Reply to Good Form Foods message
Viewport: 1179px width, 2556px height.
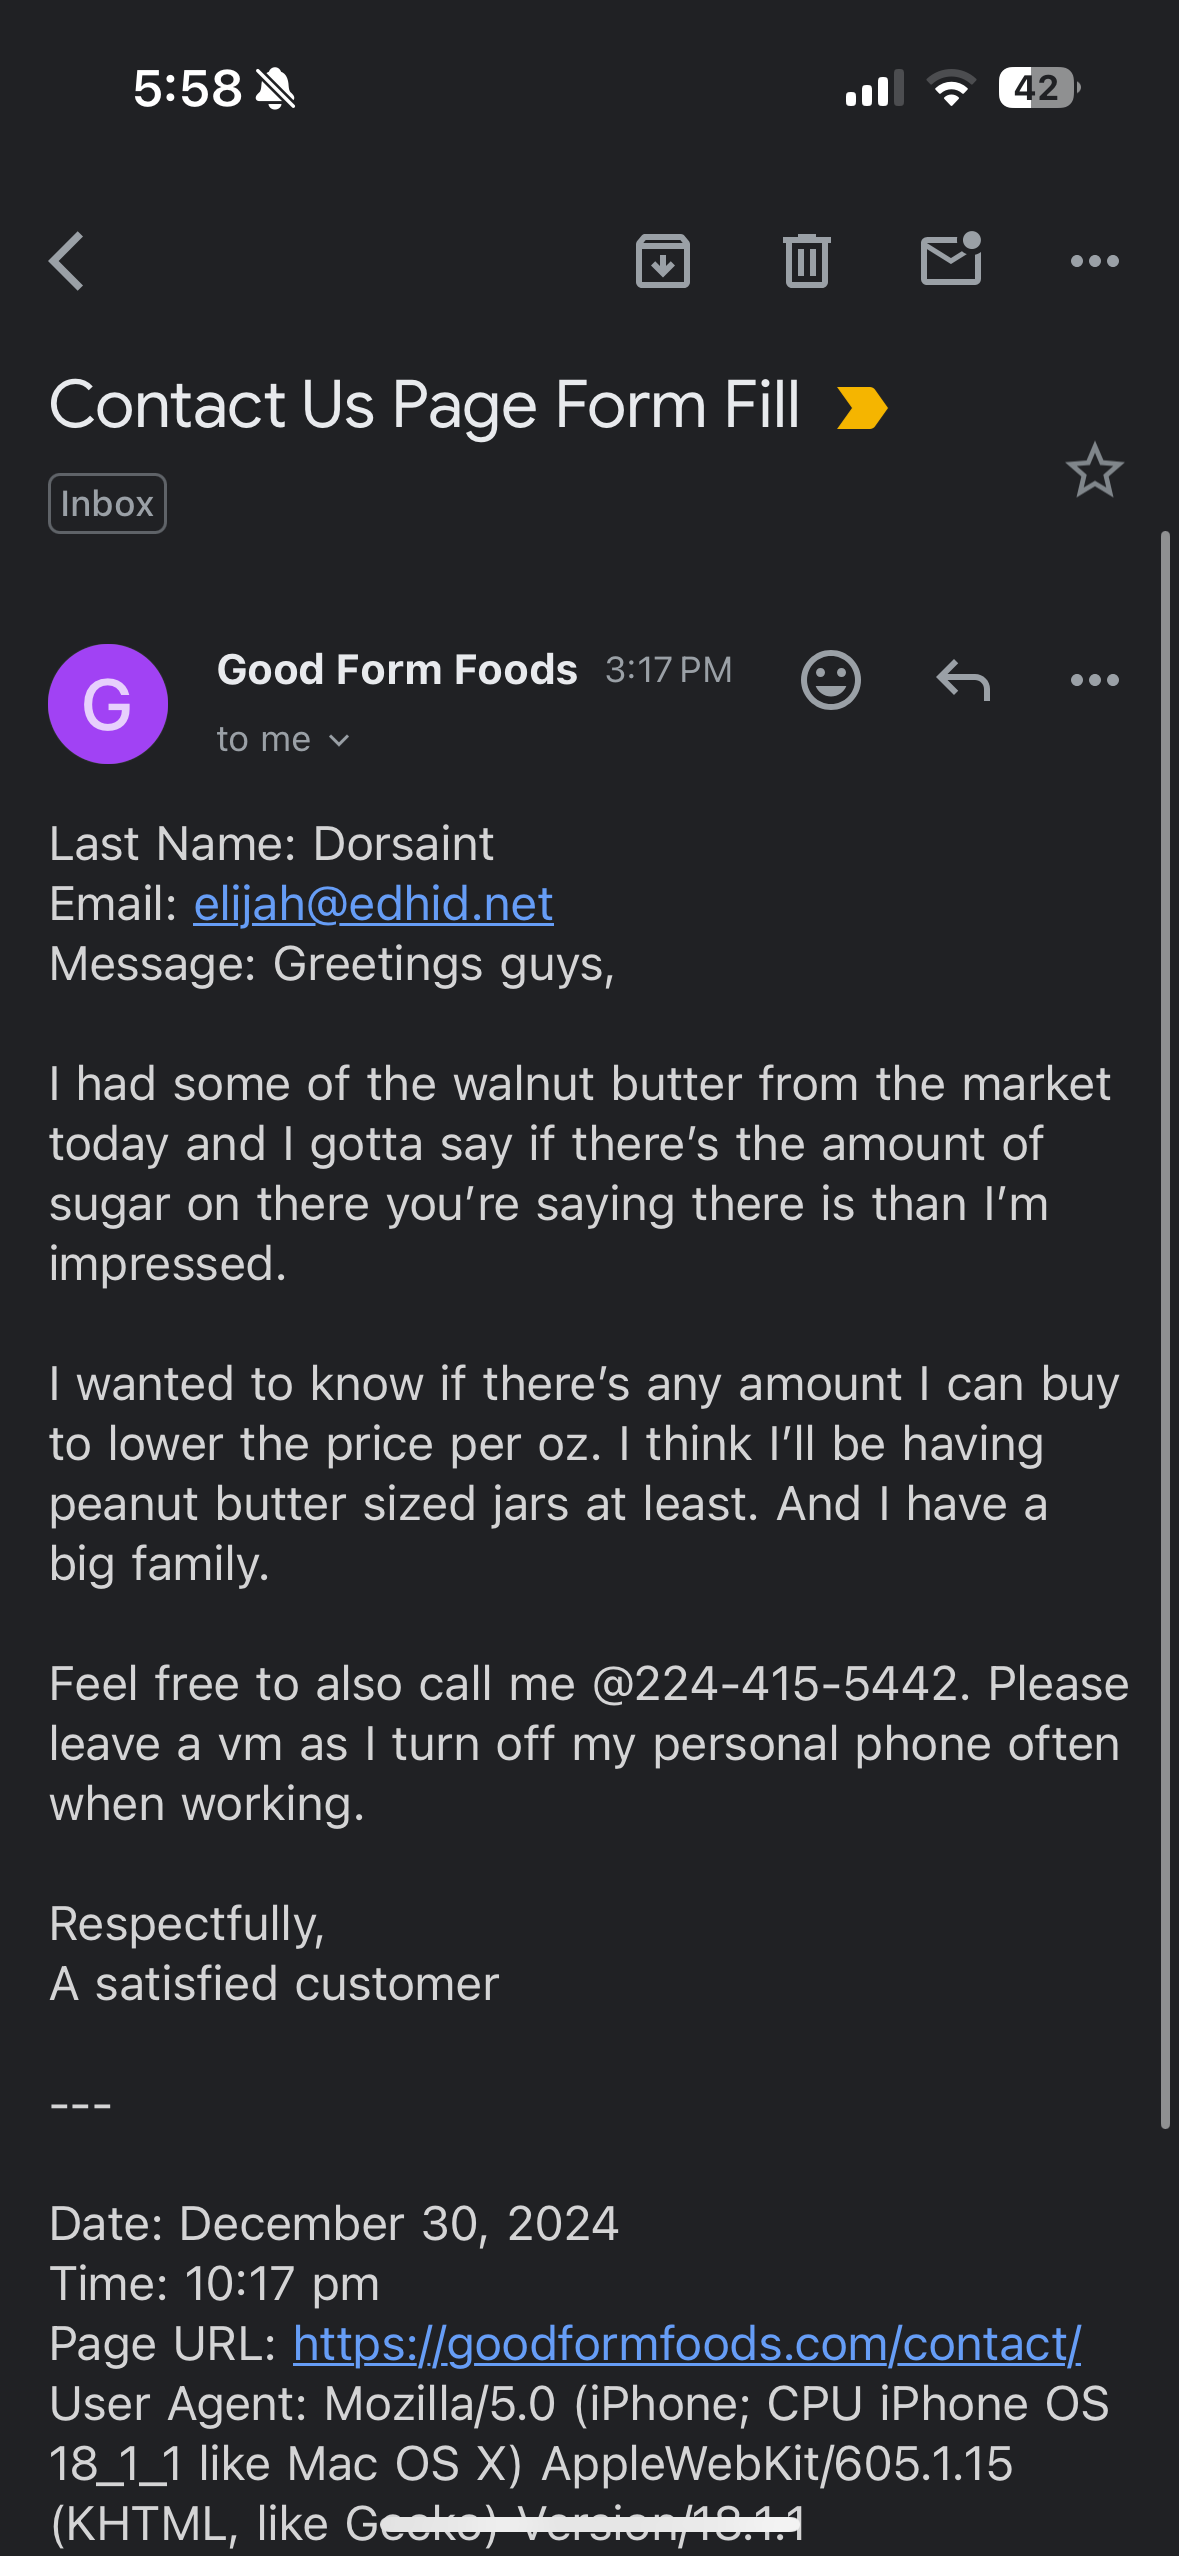point(962,680)
